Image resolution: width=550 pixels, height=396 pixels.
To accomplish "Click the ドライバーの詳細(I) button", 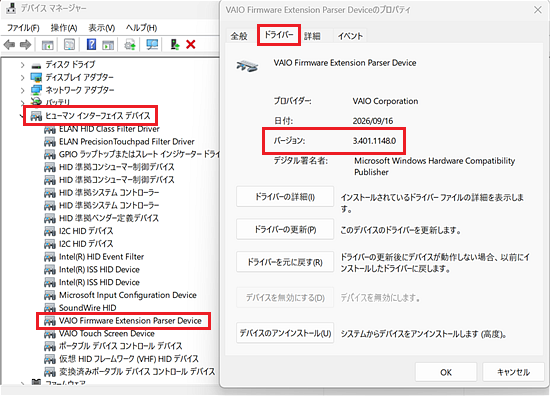I will click(285, 197).
